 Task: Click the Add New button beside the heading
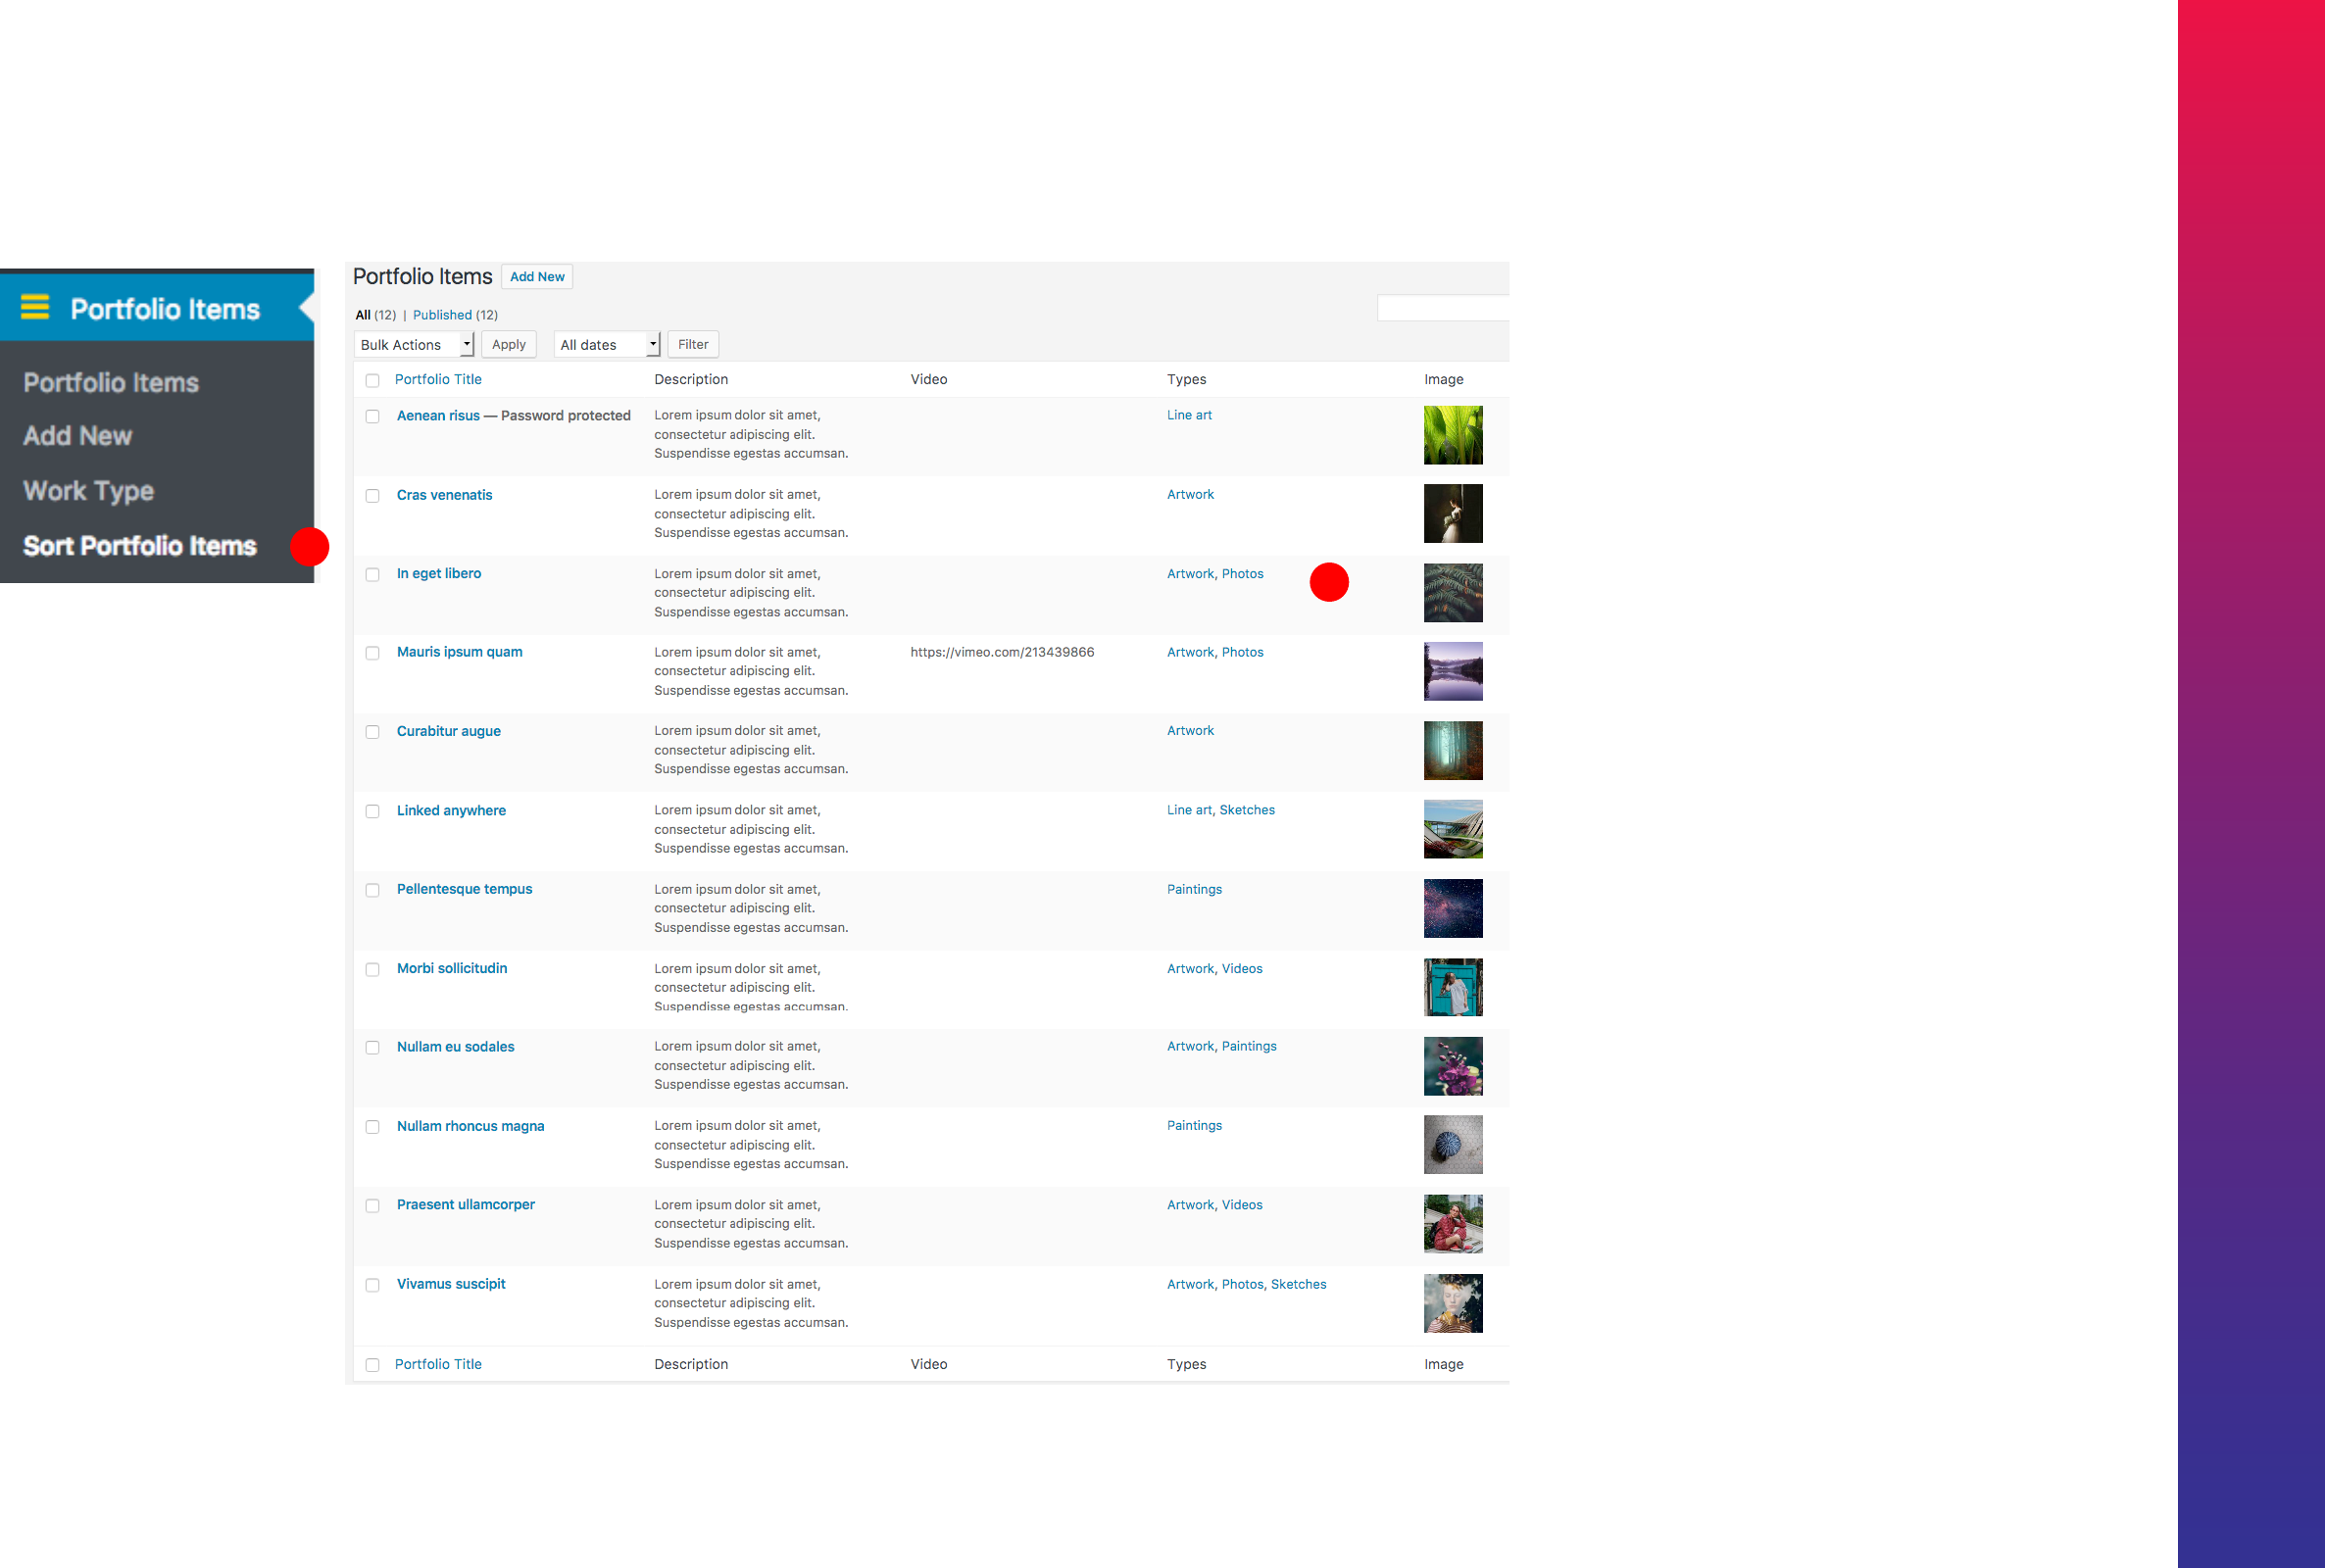pos(537,277)
